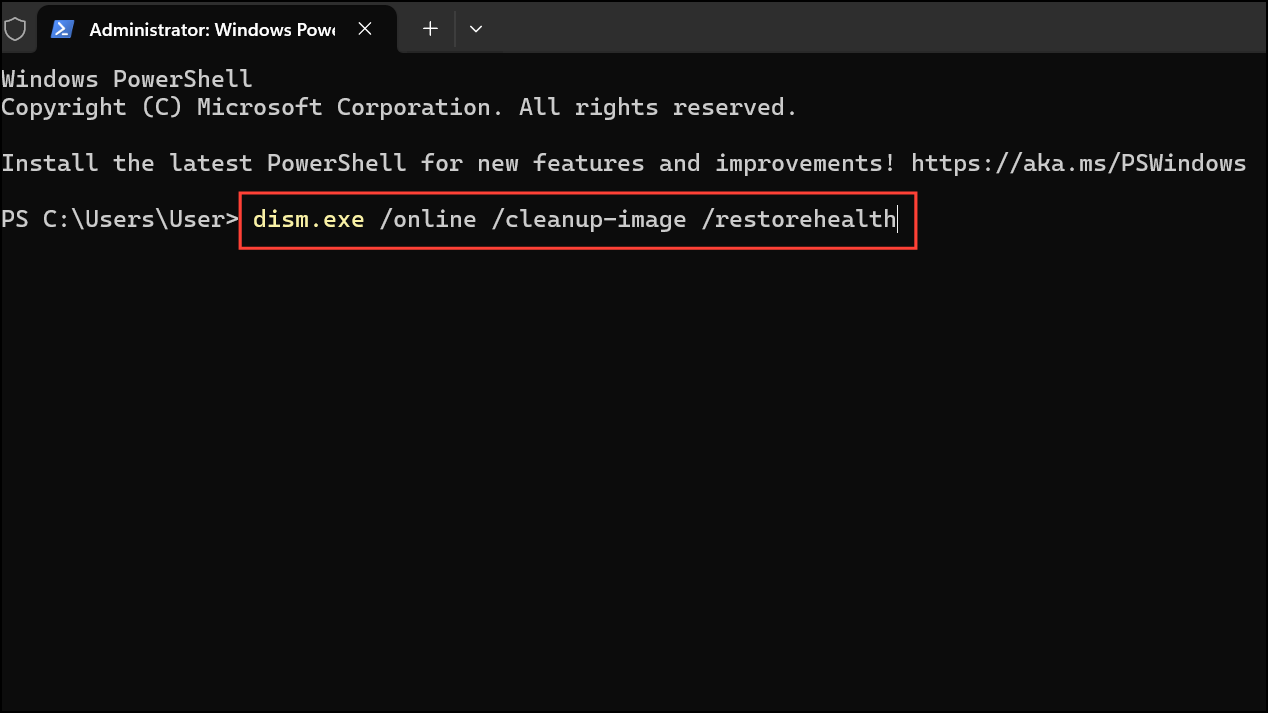
Task: Click the /online parameter in the command
Action: [x=428, y=219]
